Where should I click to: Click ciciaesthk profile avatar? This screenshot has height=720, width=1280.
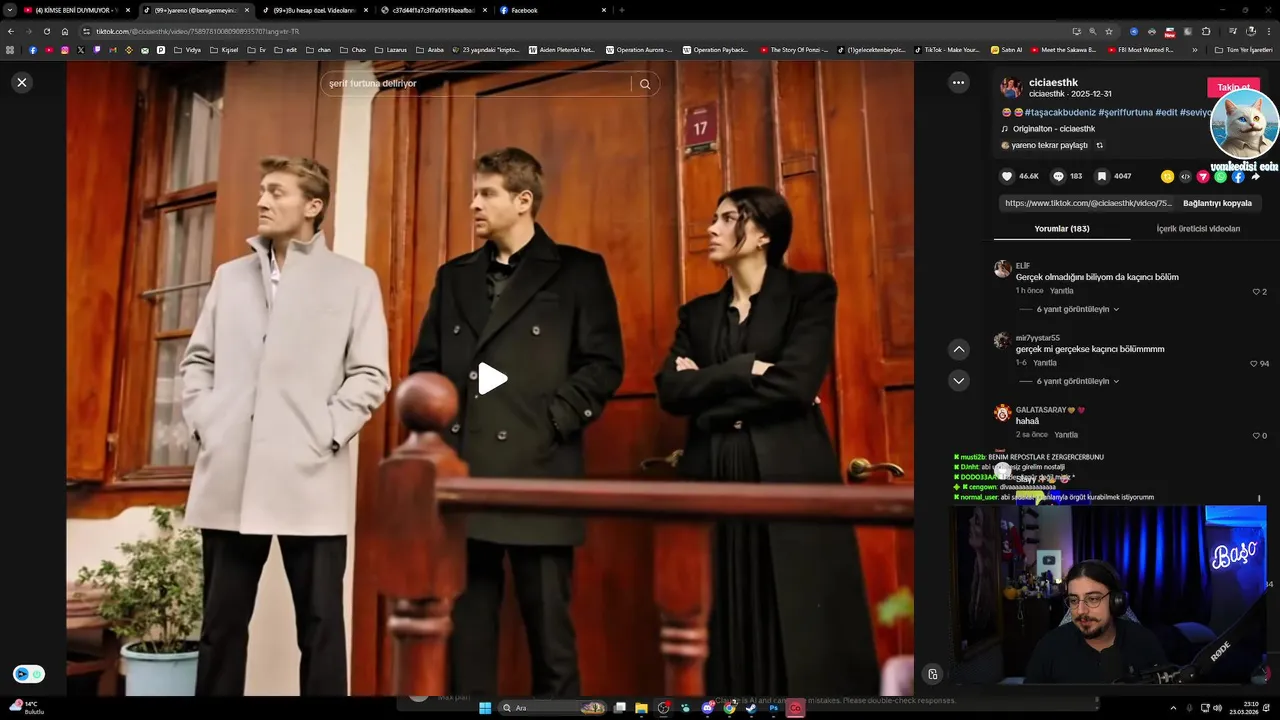pyautogui.click(x=1011, y=87)
